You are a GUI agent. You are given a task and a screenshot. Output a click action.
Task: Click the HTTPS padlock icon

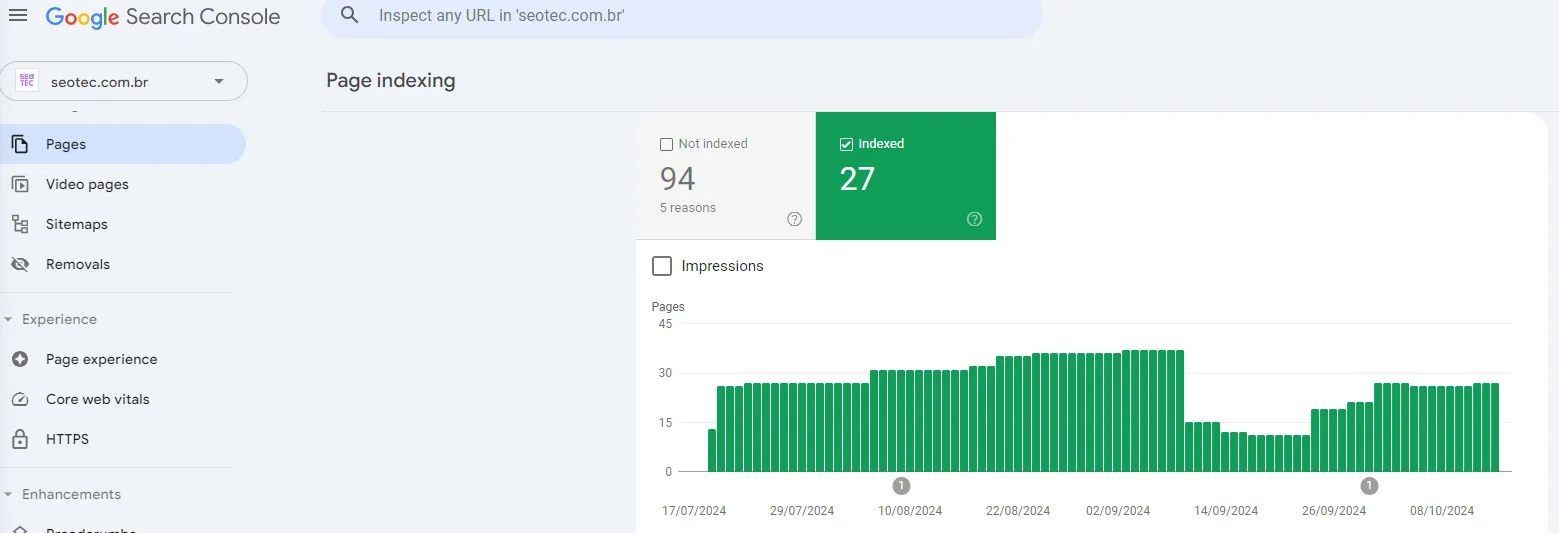(20, 439)
